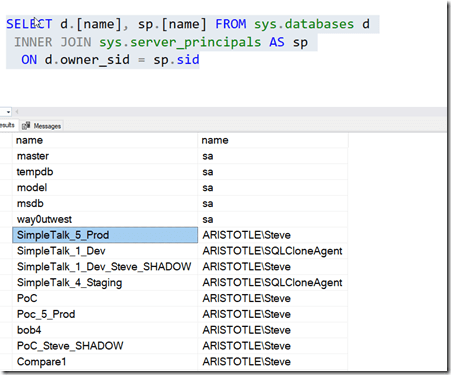
Task: Click the SELECT keyword in the query
Action: click(29, 24)
